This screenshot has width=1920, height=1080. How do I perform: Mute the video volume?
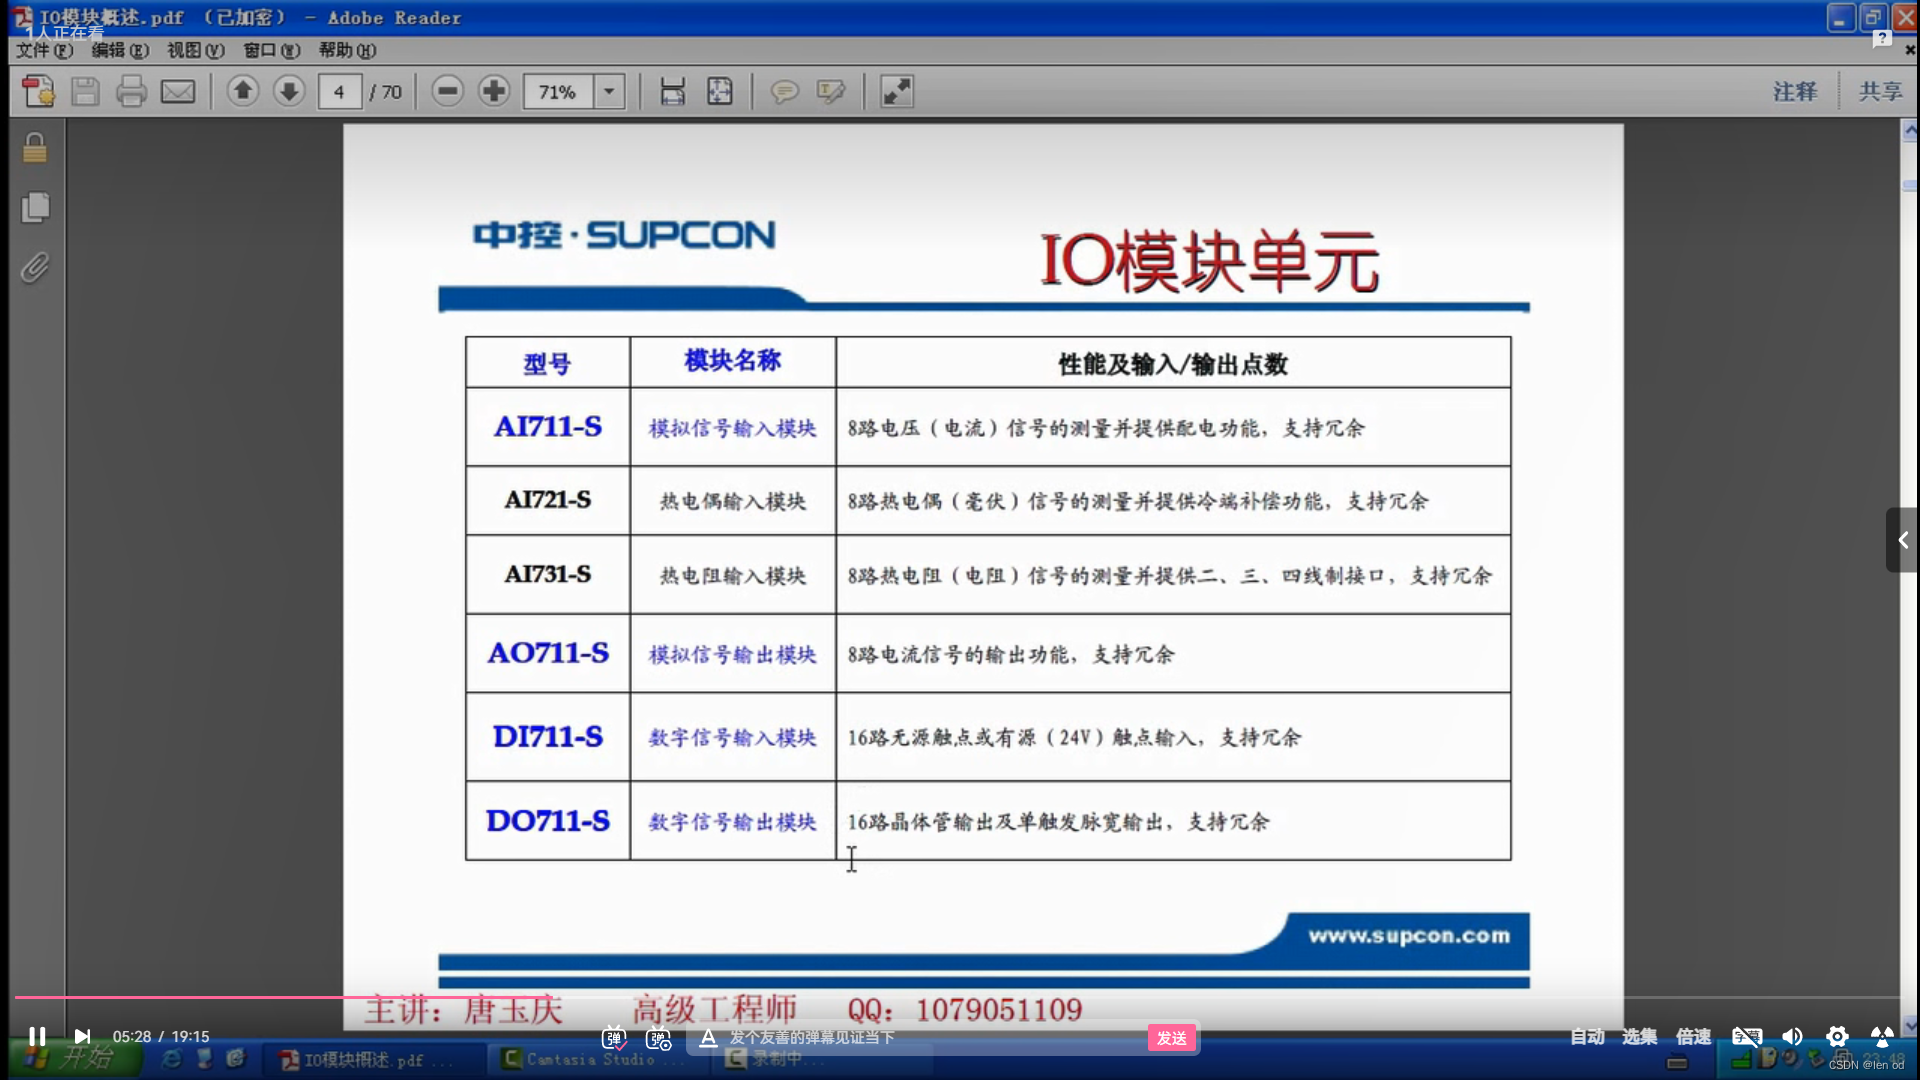point(1792,1037)
